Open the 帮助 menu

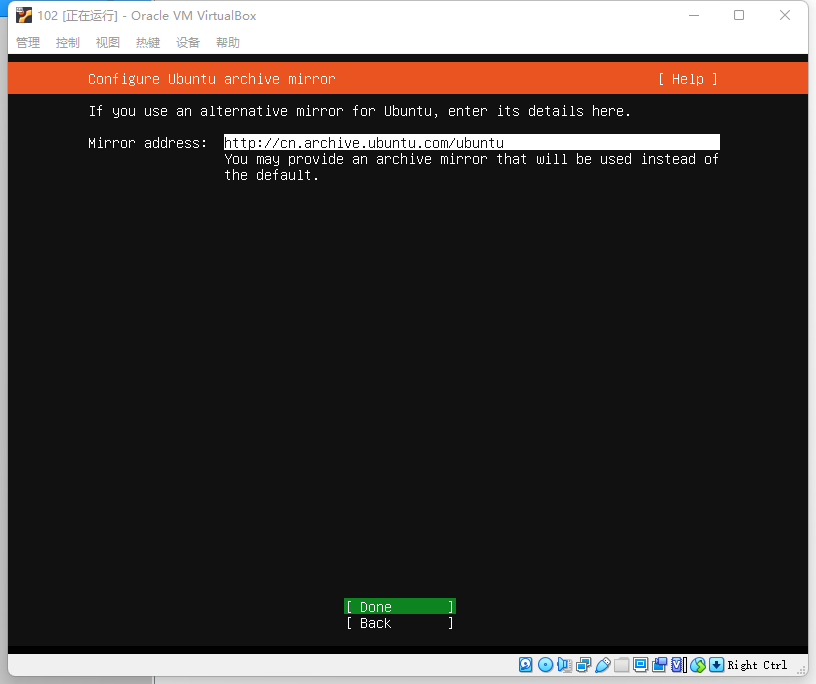tap(228, 43)
